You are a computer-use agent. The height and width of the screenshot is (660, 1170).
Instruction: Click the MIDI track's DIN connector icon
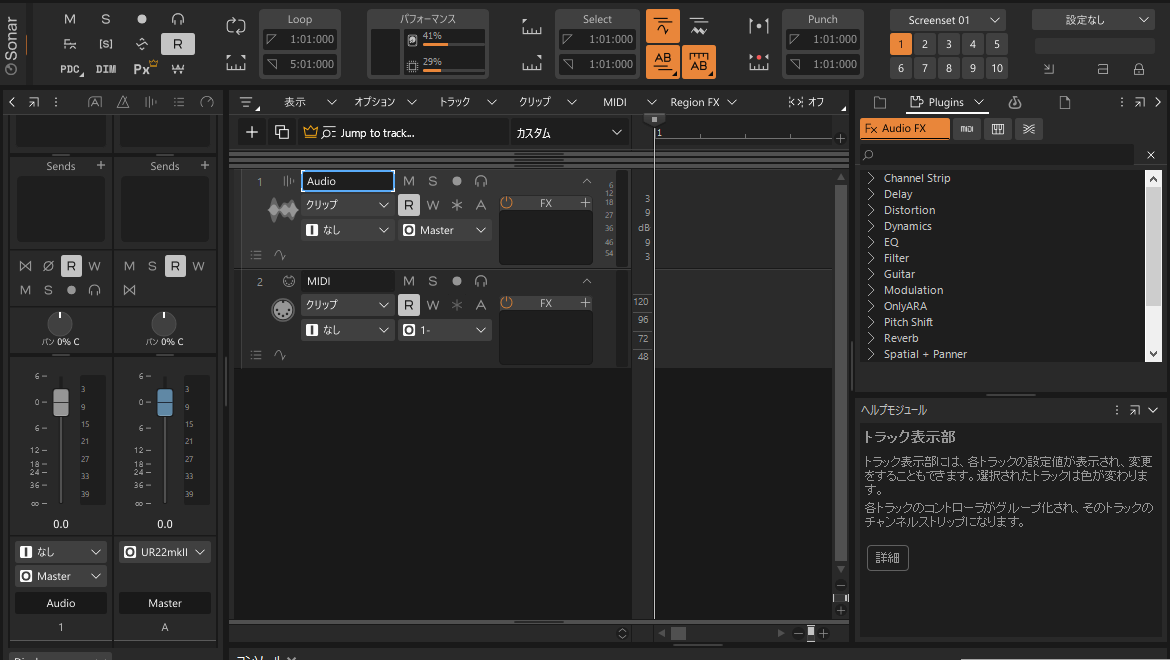pyautogui.click(x=283, y=309)
